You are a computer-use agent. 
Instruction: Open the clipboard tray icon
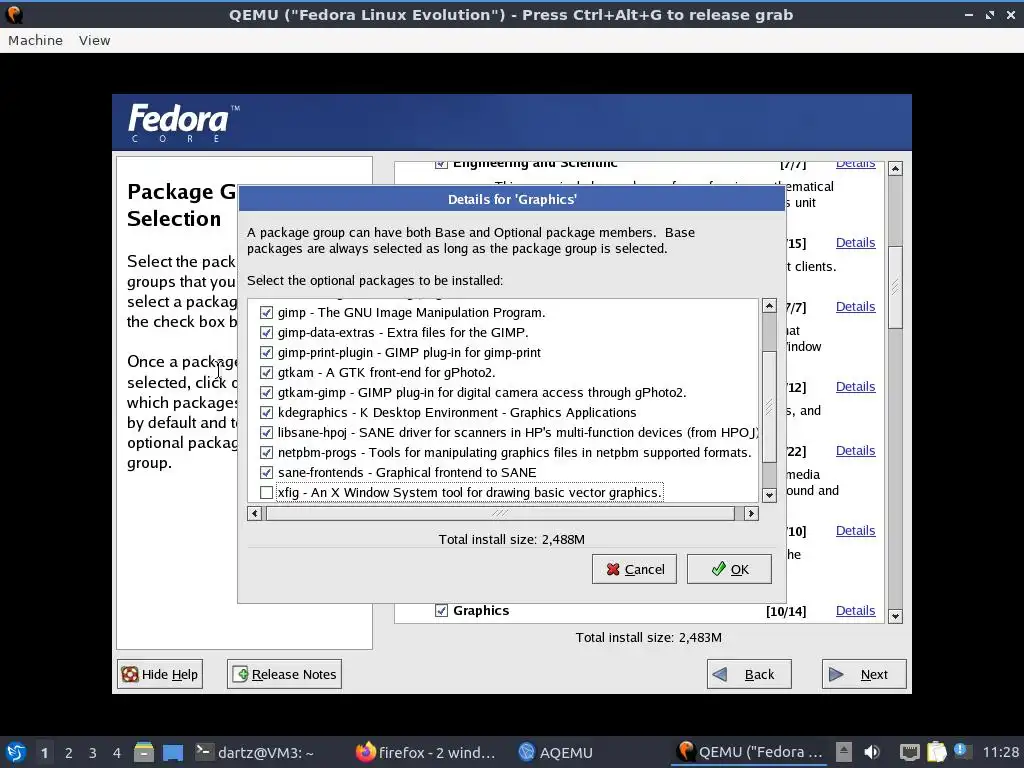(936, 752)
